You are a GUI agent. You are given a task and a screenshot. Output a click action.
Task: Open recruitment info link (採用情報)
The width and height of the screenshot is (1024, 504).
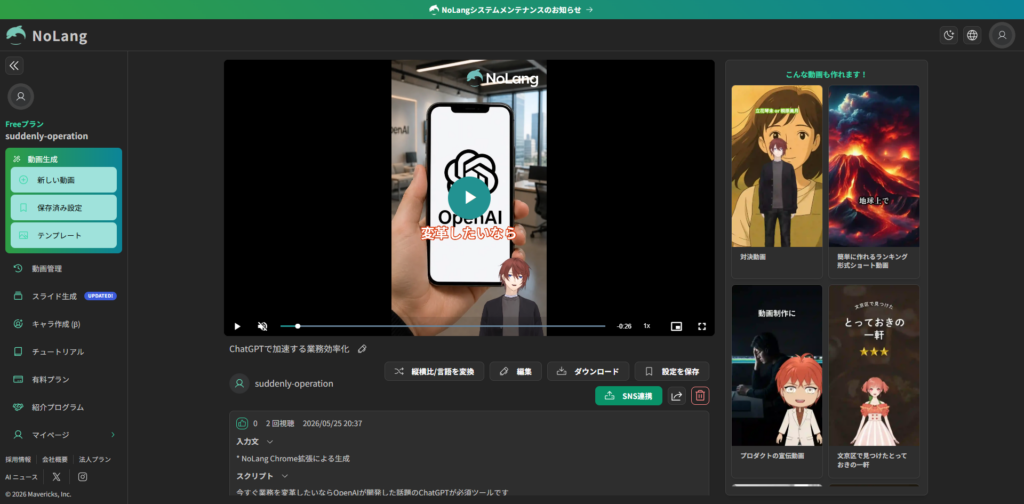(x=18, y=460)
